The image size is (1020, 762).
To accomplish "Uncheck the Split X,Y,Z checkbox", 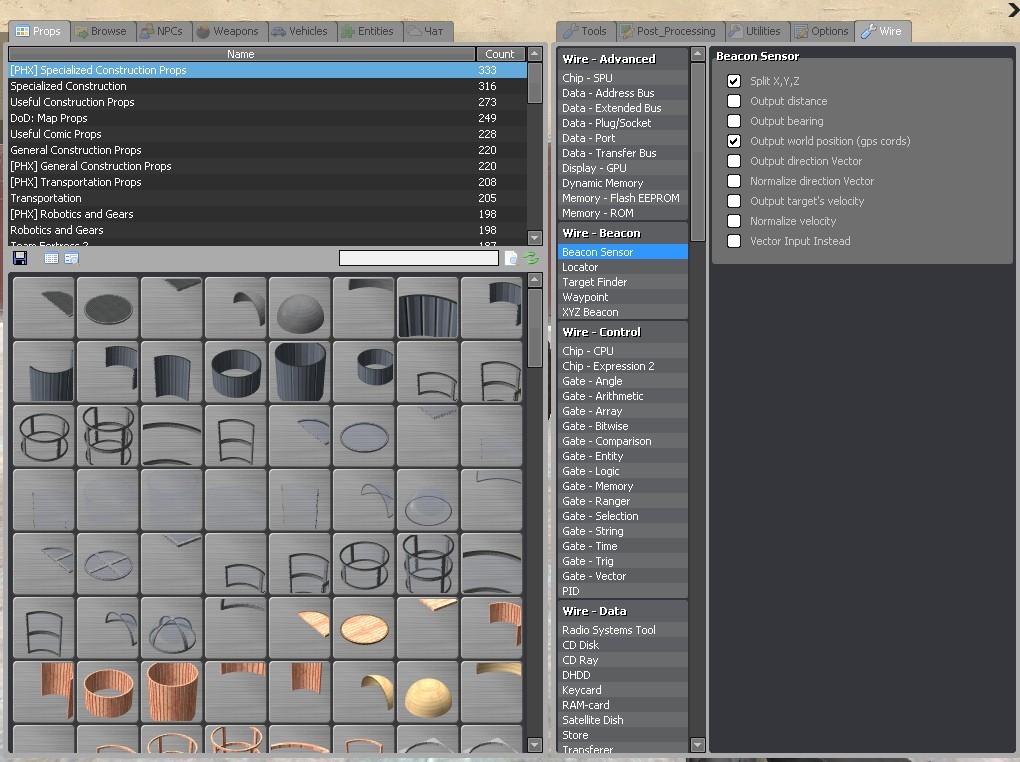I will [x=734, y=81].
